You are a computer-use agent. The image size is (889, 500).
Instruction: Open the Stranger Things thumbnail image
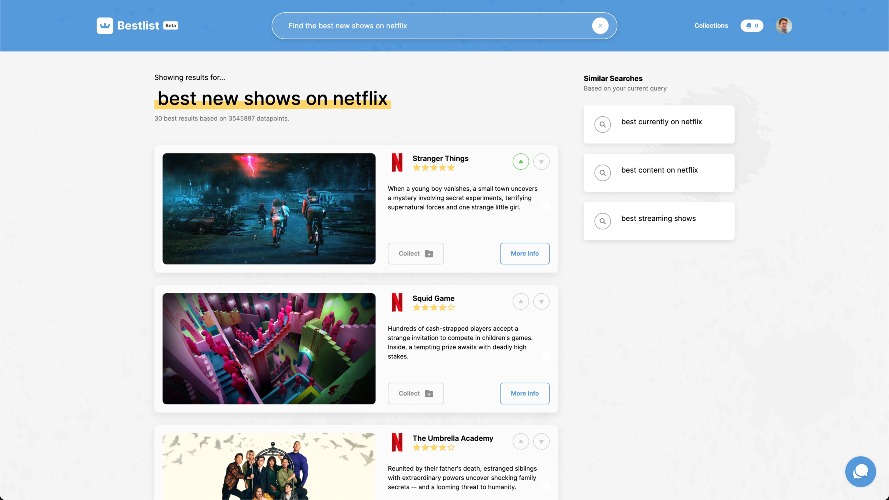point(269,209)
